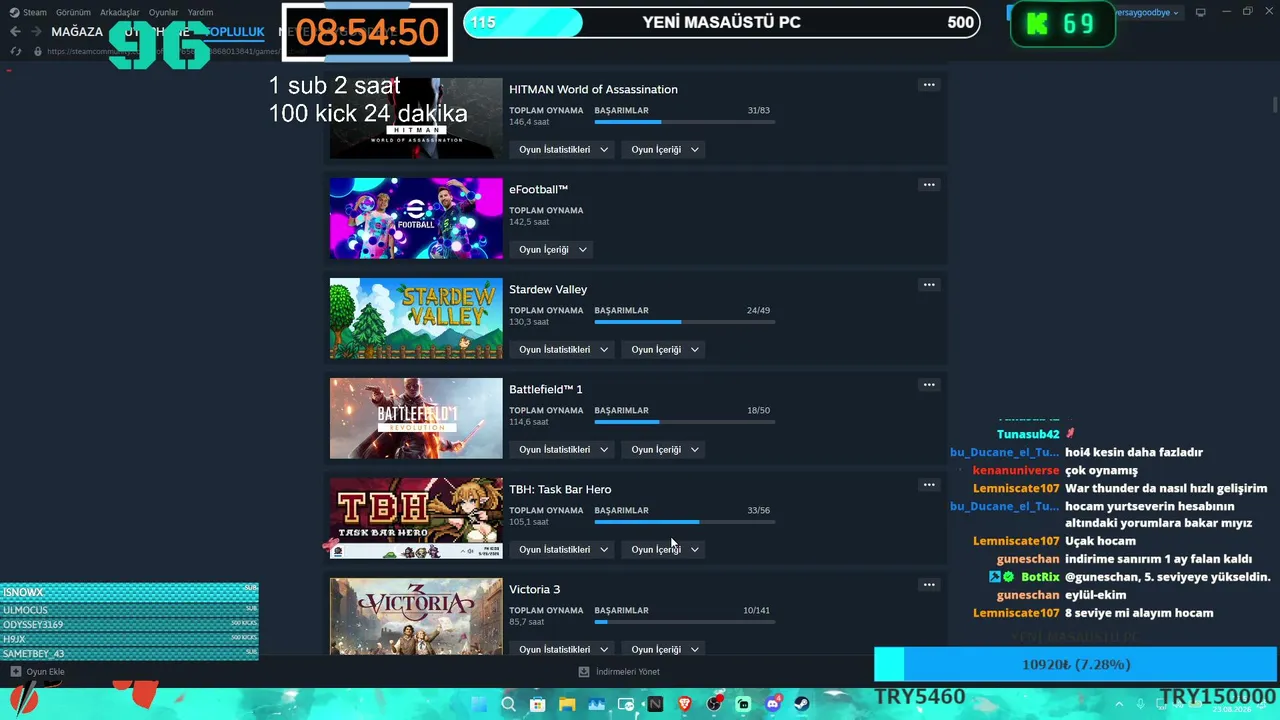Click the eFootball game thumbnail
This screenshot has width=1280, height=720.
pyautogui.click(x=416, y=218)
